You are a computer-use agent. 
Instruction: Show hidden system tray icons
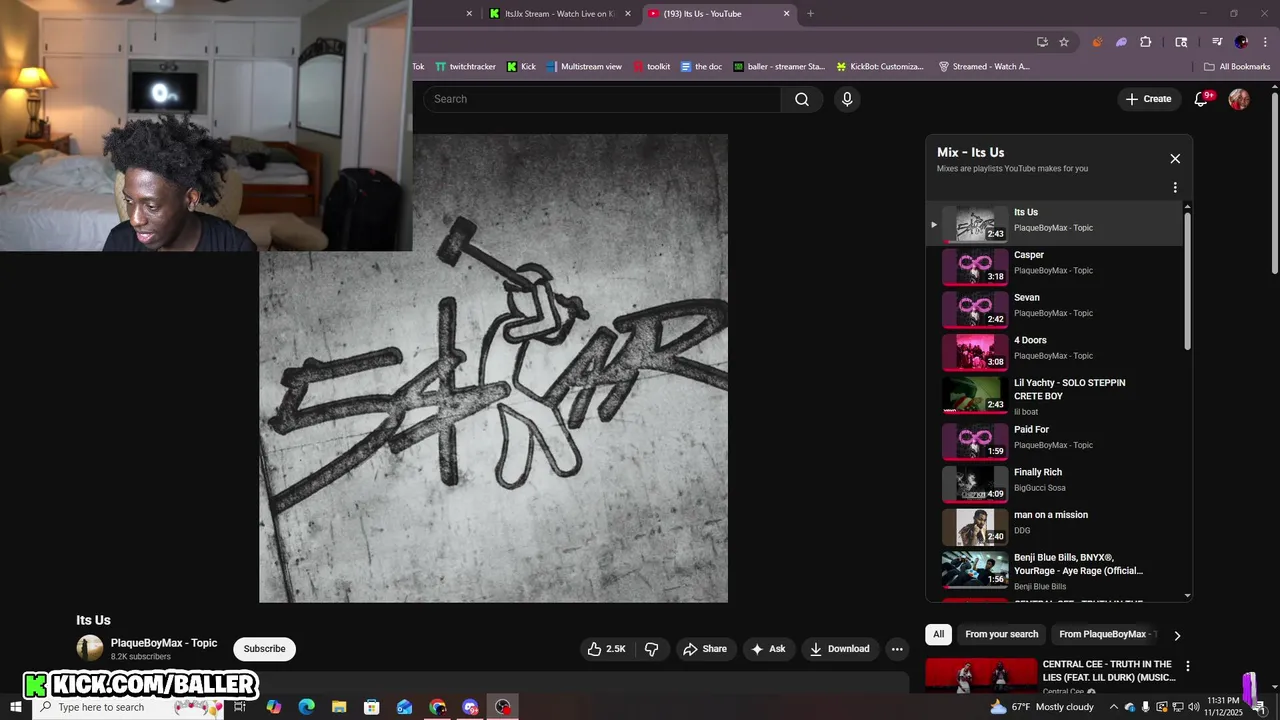point(1113,707)
